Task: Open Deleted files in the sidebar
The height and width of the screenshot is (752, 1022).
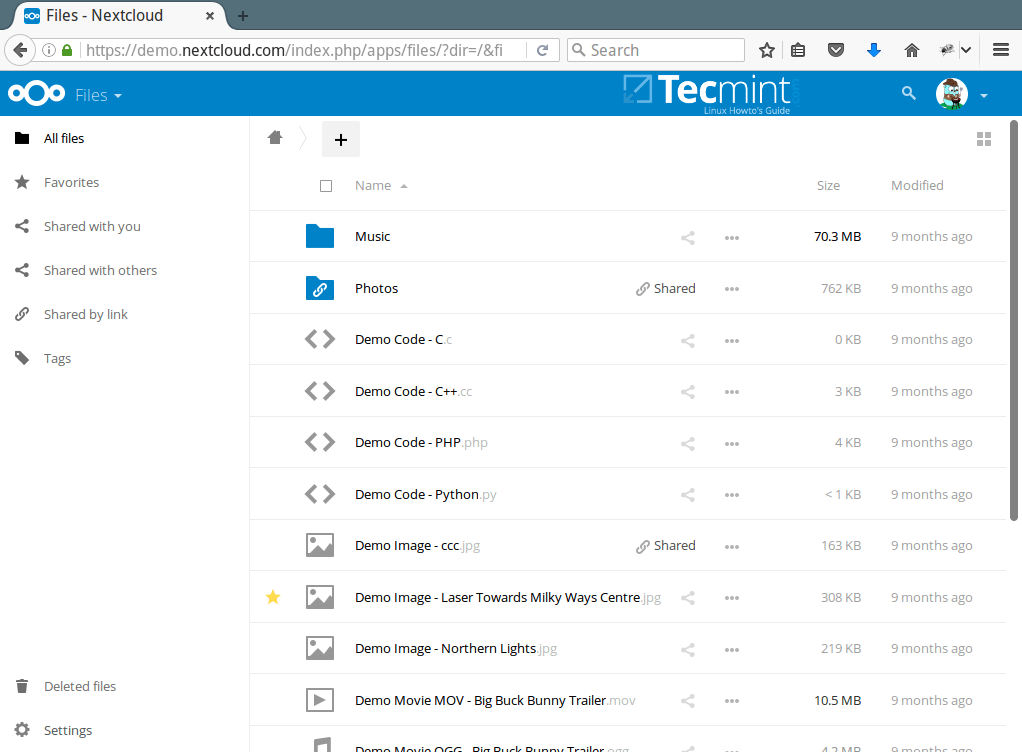Action: [x=80, y=686]
